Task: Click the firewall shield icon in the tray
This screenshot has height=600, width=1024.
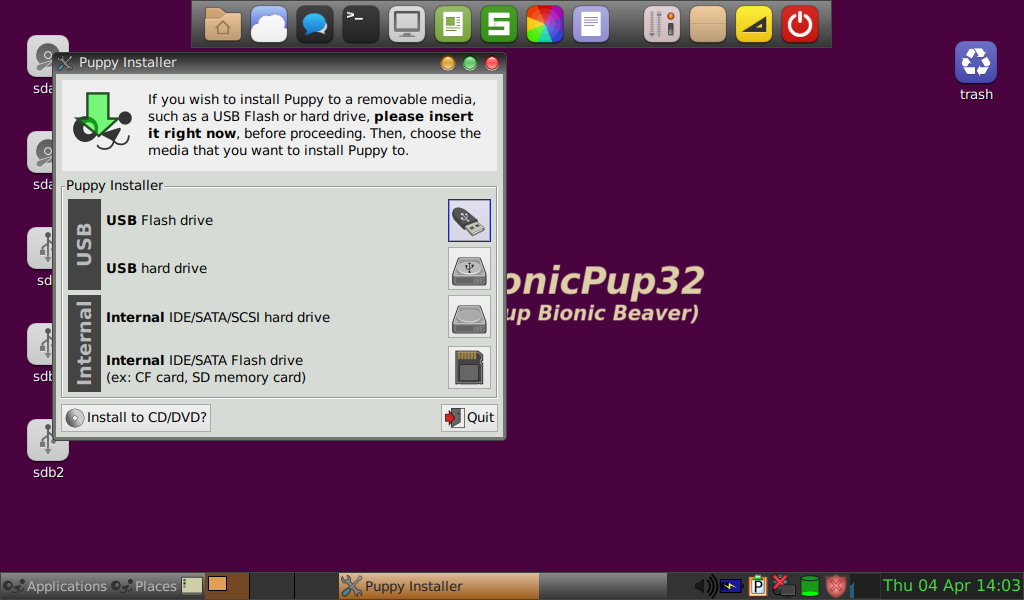Action: tap(836, 586)
